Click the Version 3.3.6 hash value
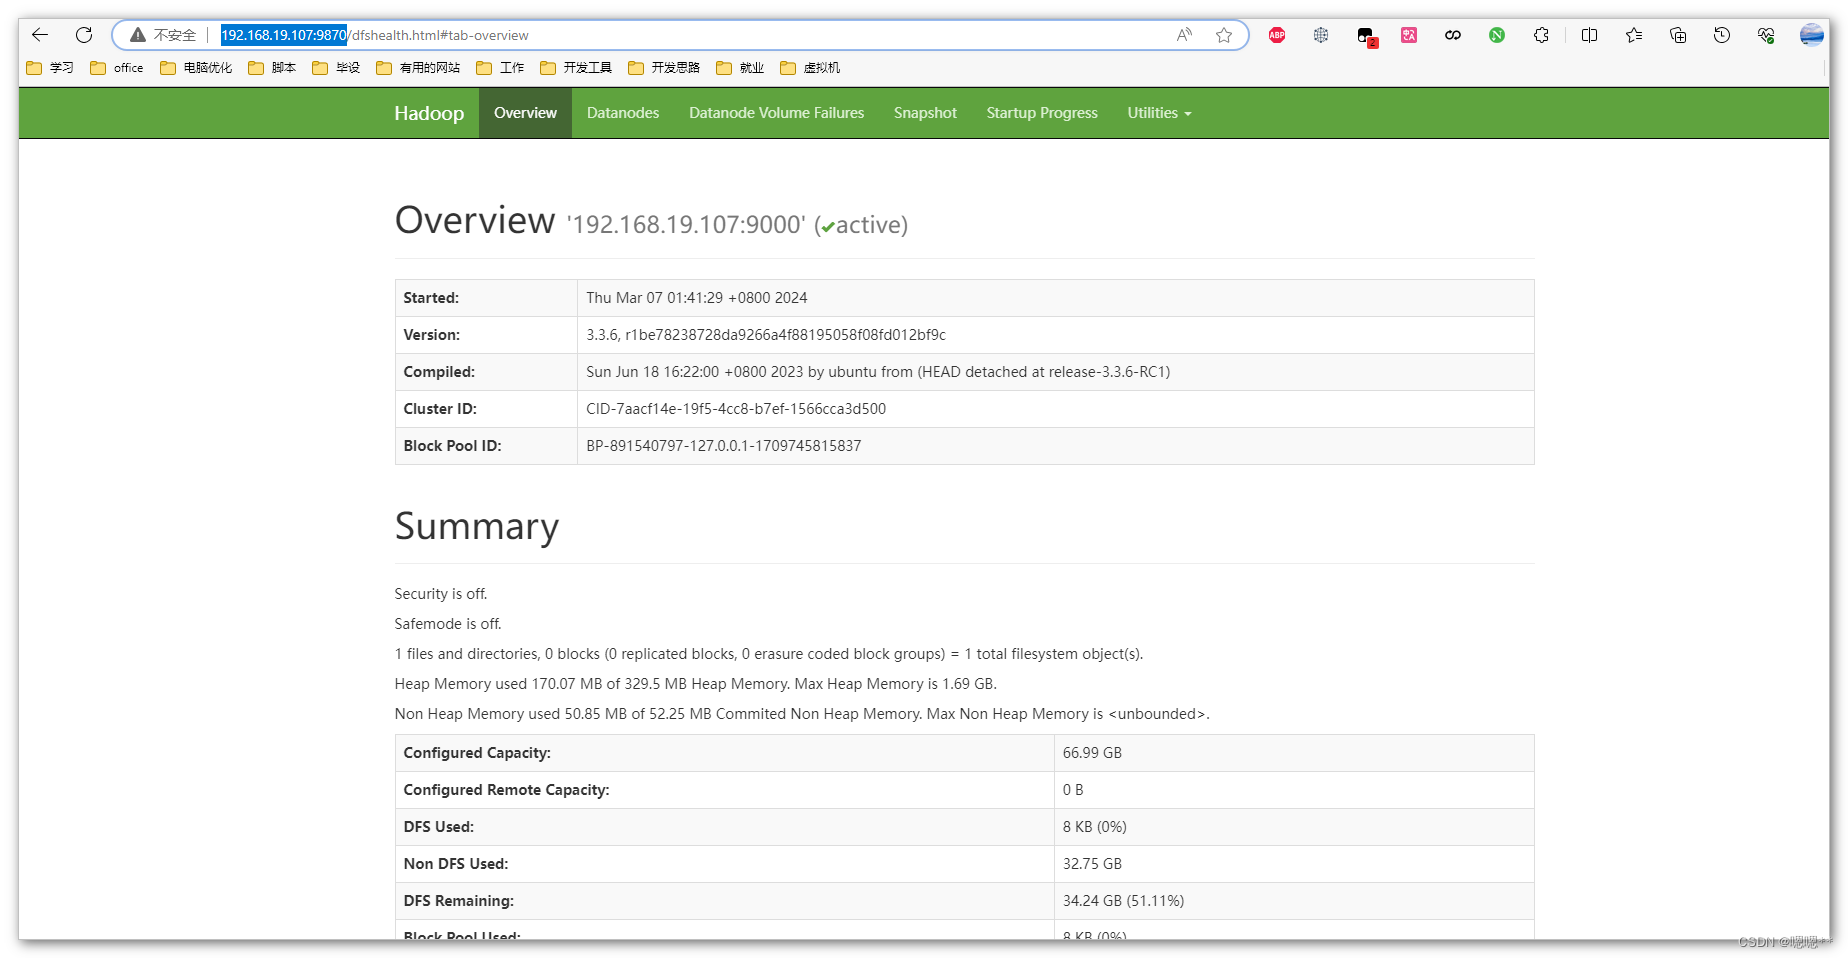Screen dimensions: 1848x958 click(766, 335)
